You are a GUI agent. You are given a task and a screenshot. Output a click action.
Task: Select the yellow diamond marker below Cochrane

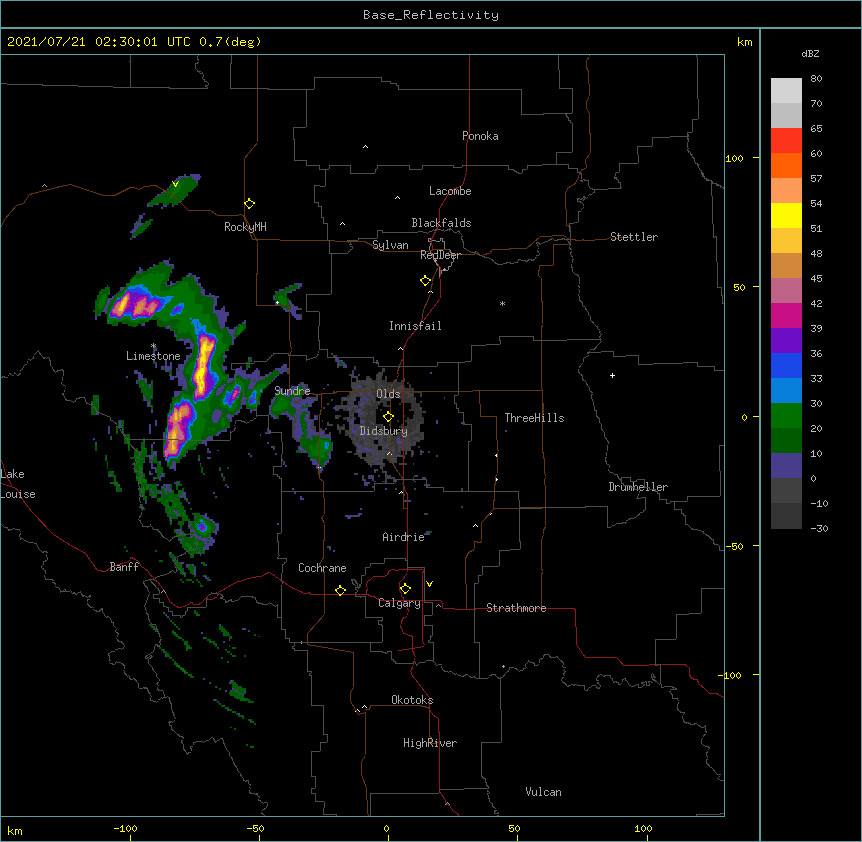coord(340,590)
